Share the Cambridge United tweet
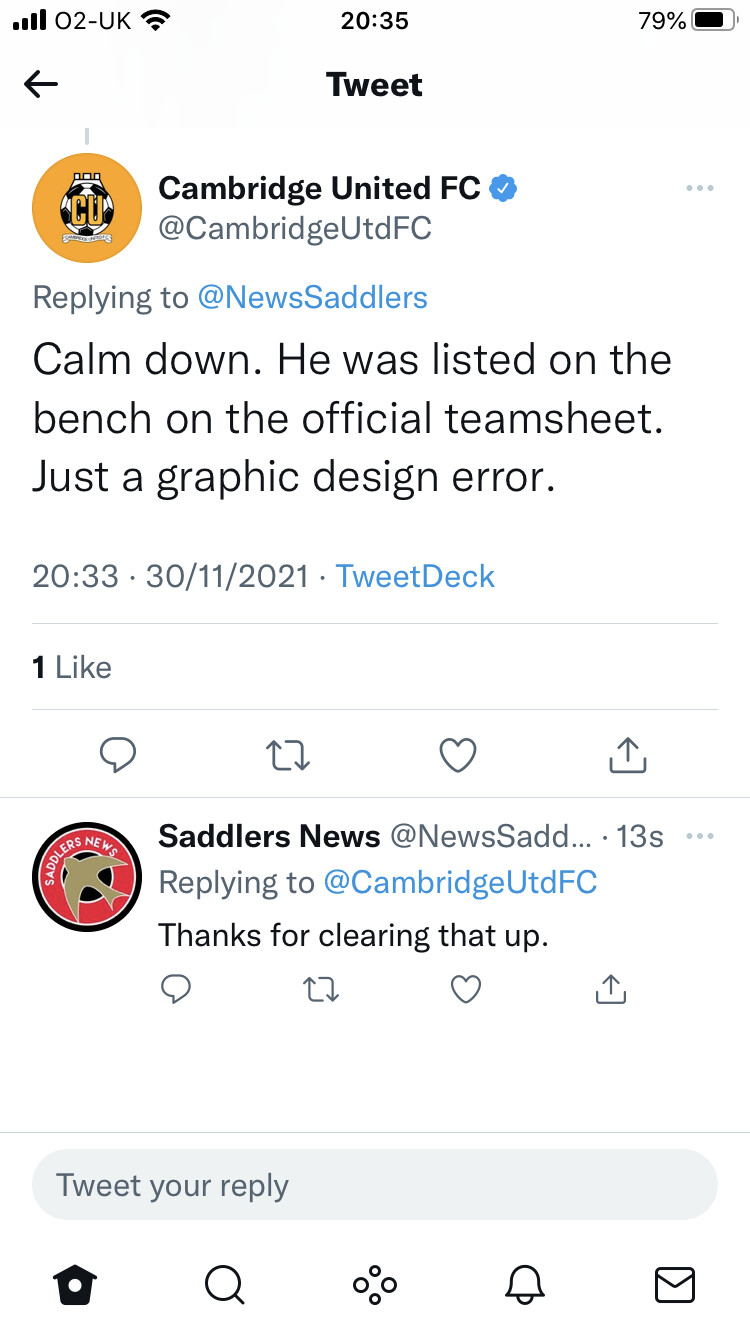The width and height of the screenshot is (750, 1334). (x=629, y=755)
